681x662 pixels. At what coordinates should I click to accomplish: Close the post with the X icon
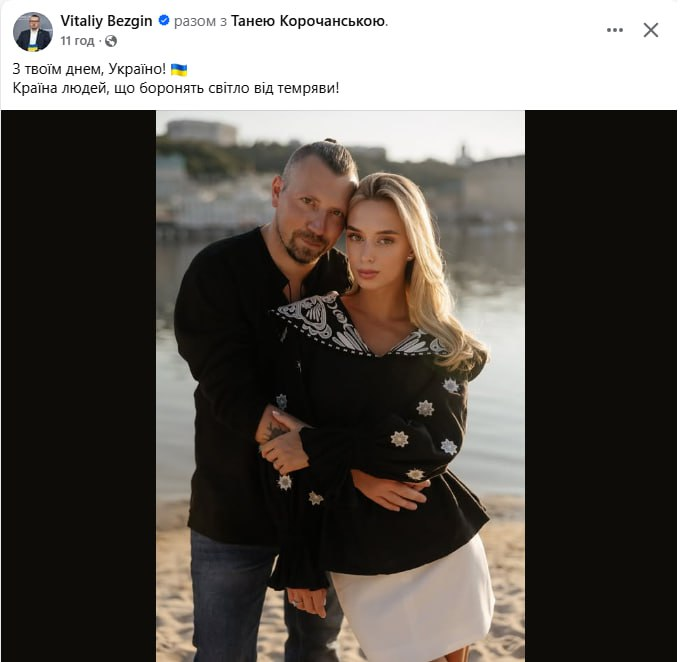tap(651, 30)
